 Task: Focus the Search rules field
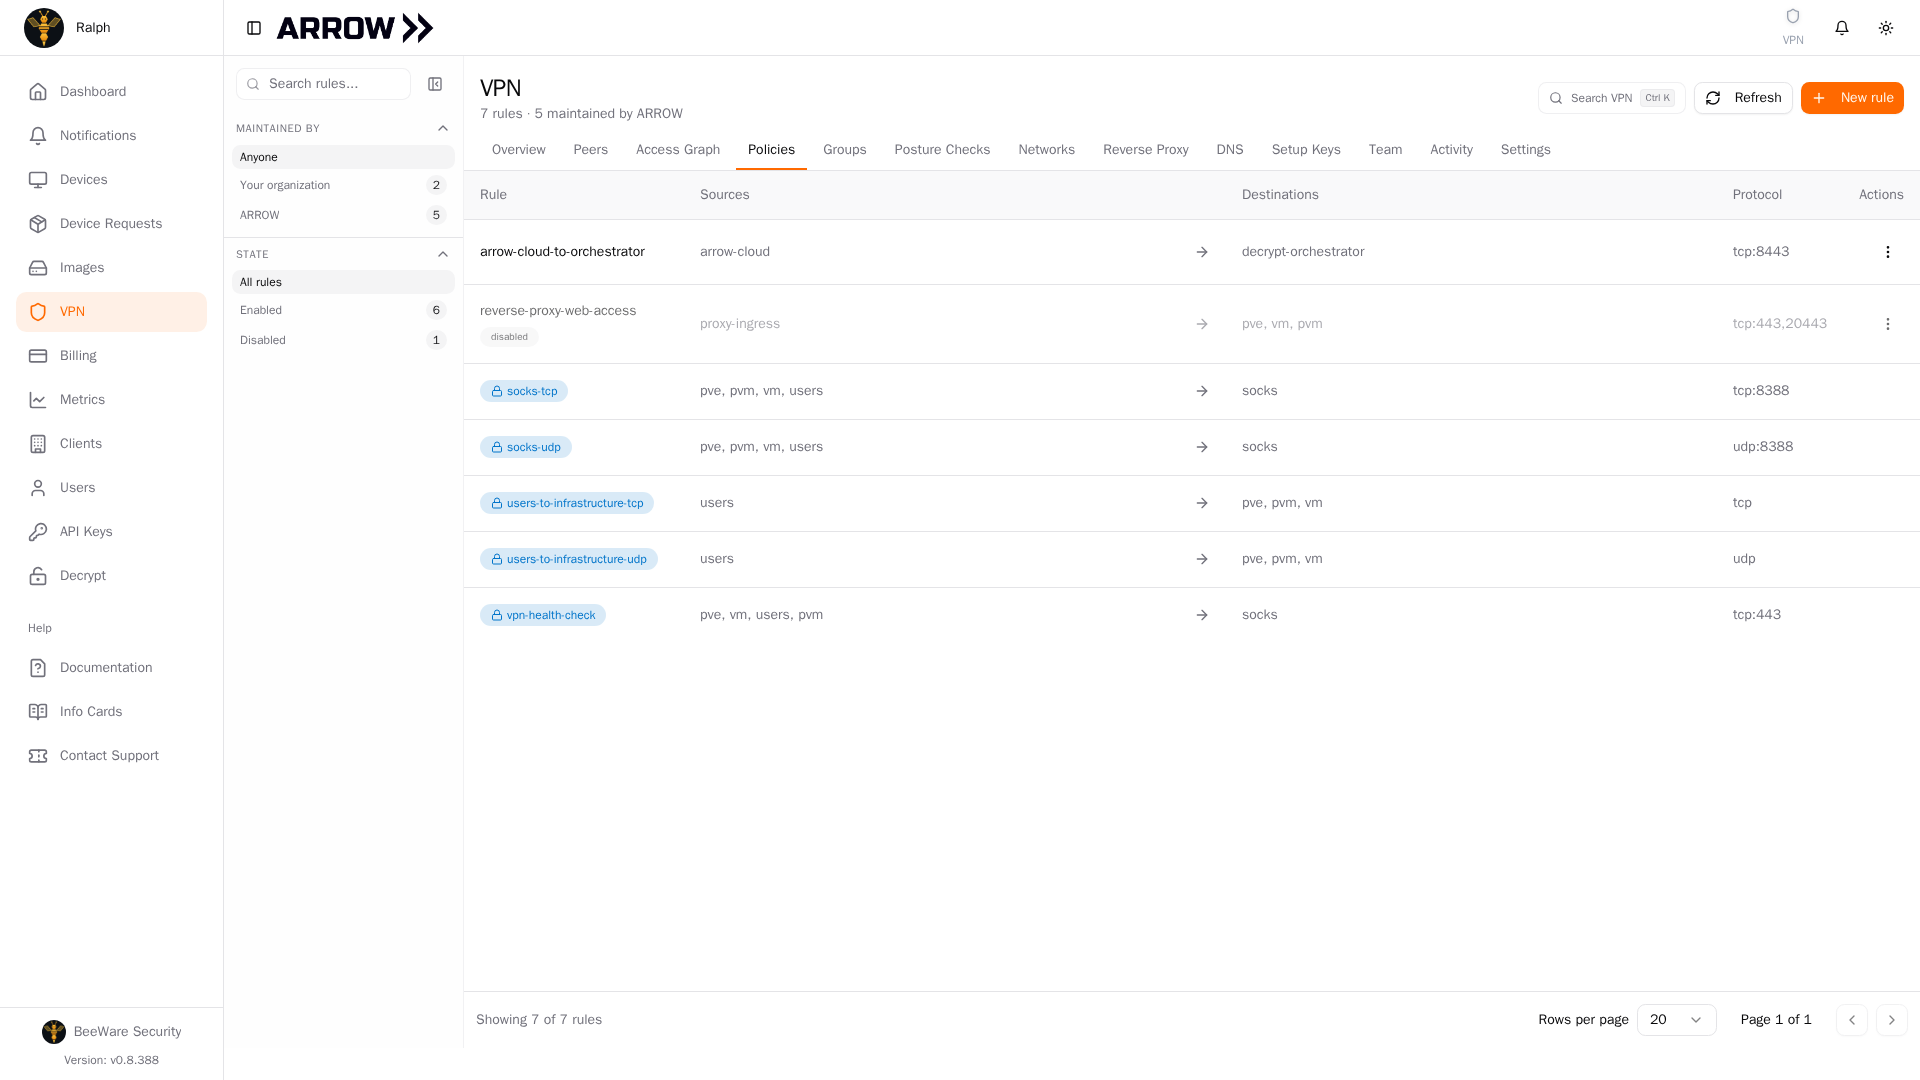click(x=323, y=84)
